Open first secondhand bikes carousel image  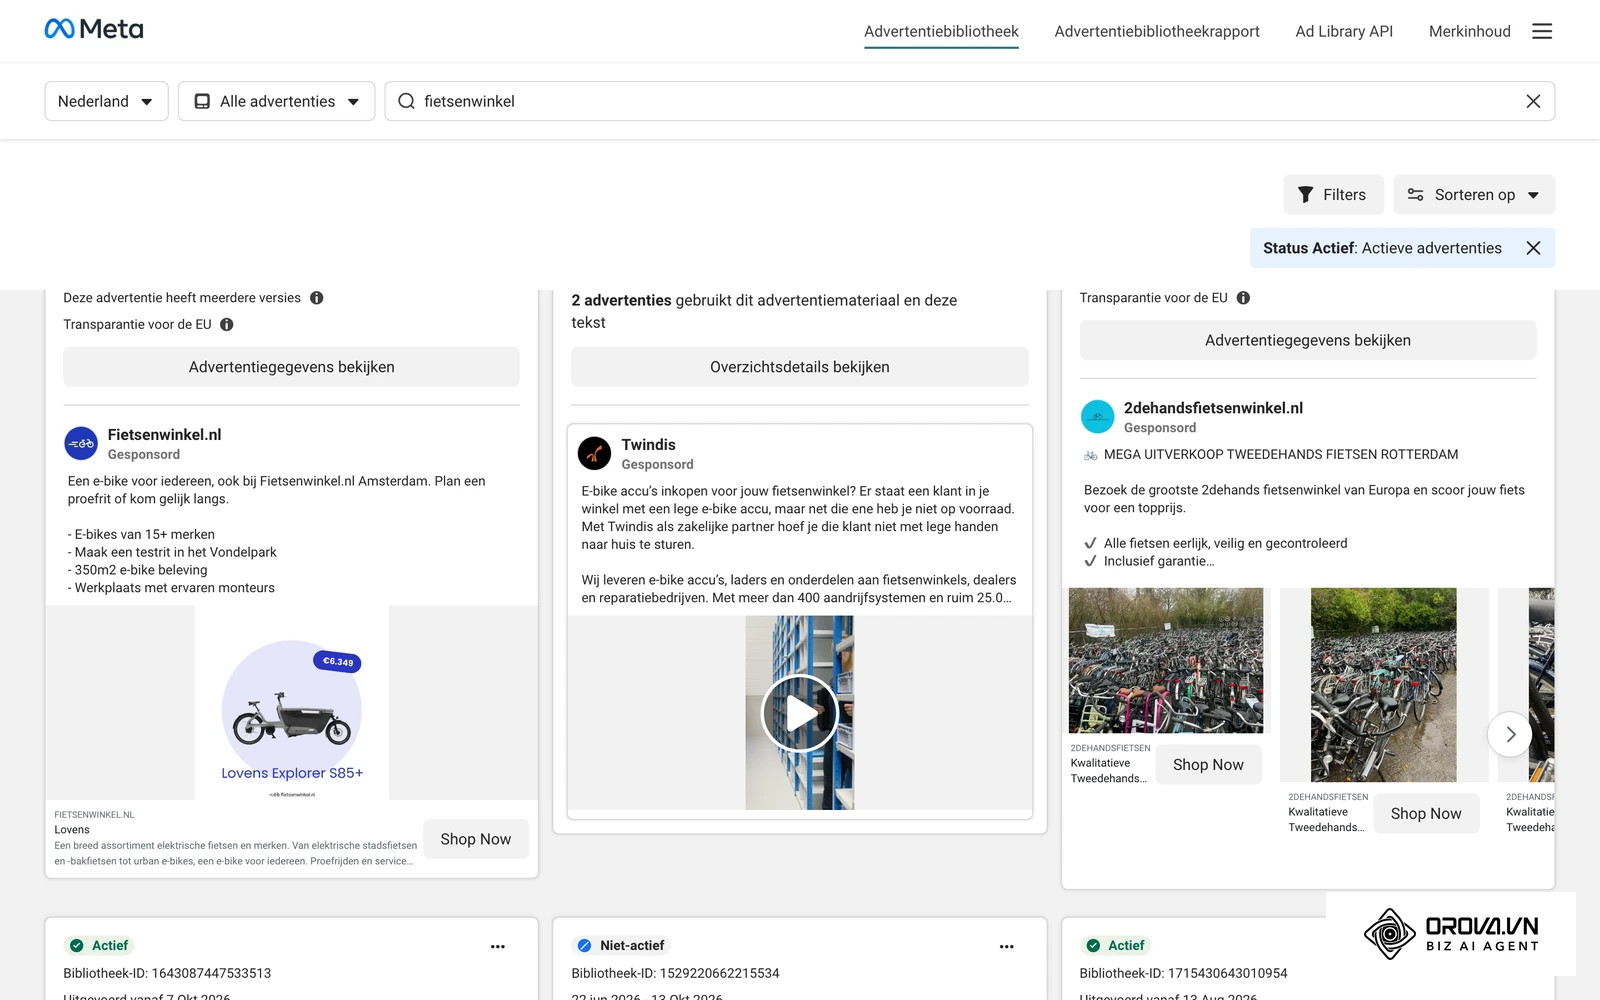pyautogui.click(x=1166, y=661)
